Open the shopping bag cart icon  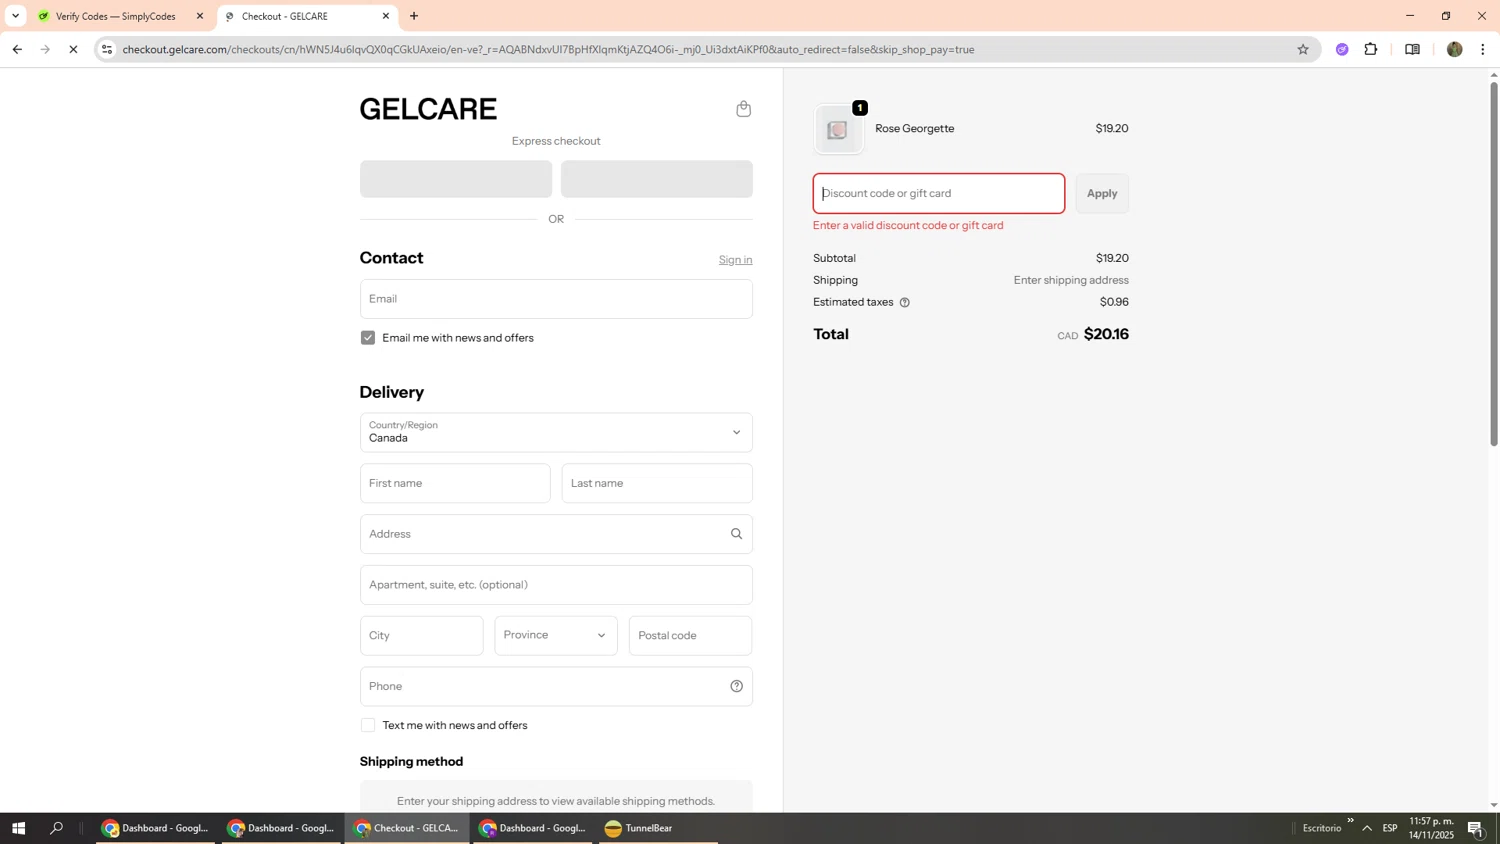(x=743, y=109)
